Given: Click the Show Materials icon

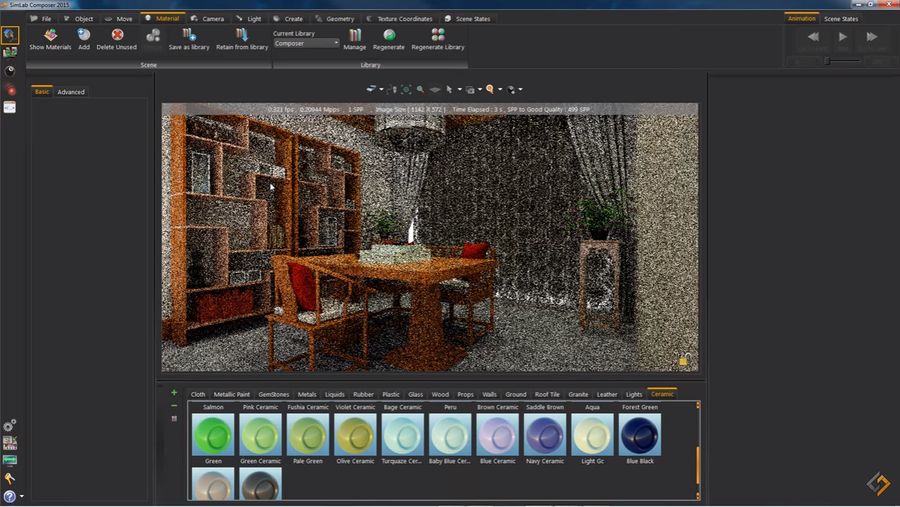Looking at the screenshot, I should [x=50, y=36].
